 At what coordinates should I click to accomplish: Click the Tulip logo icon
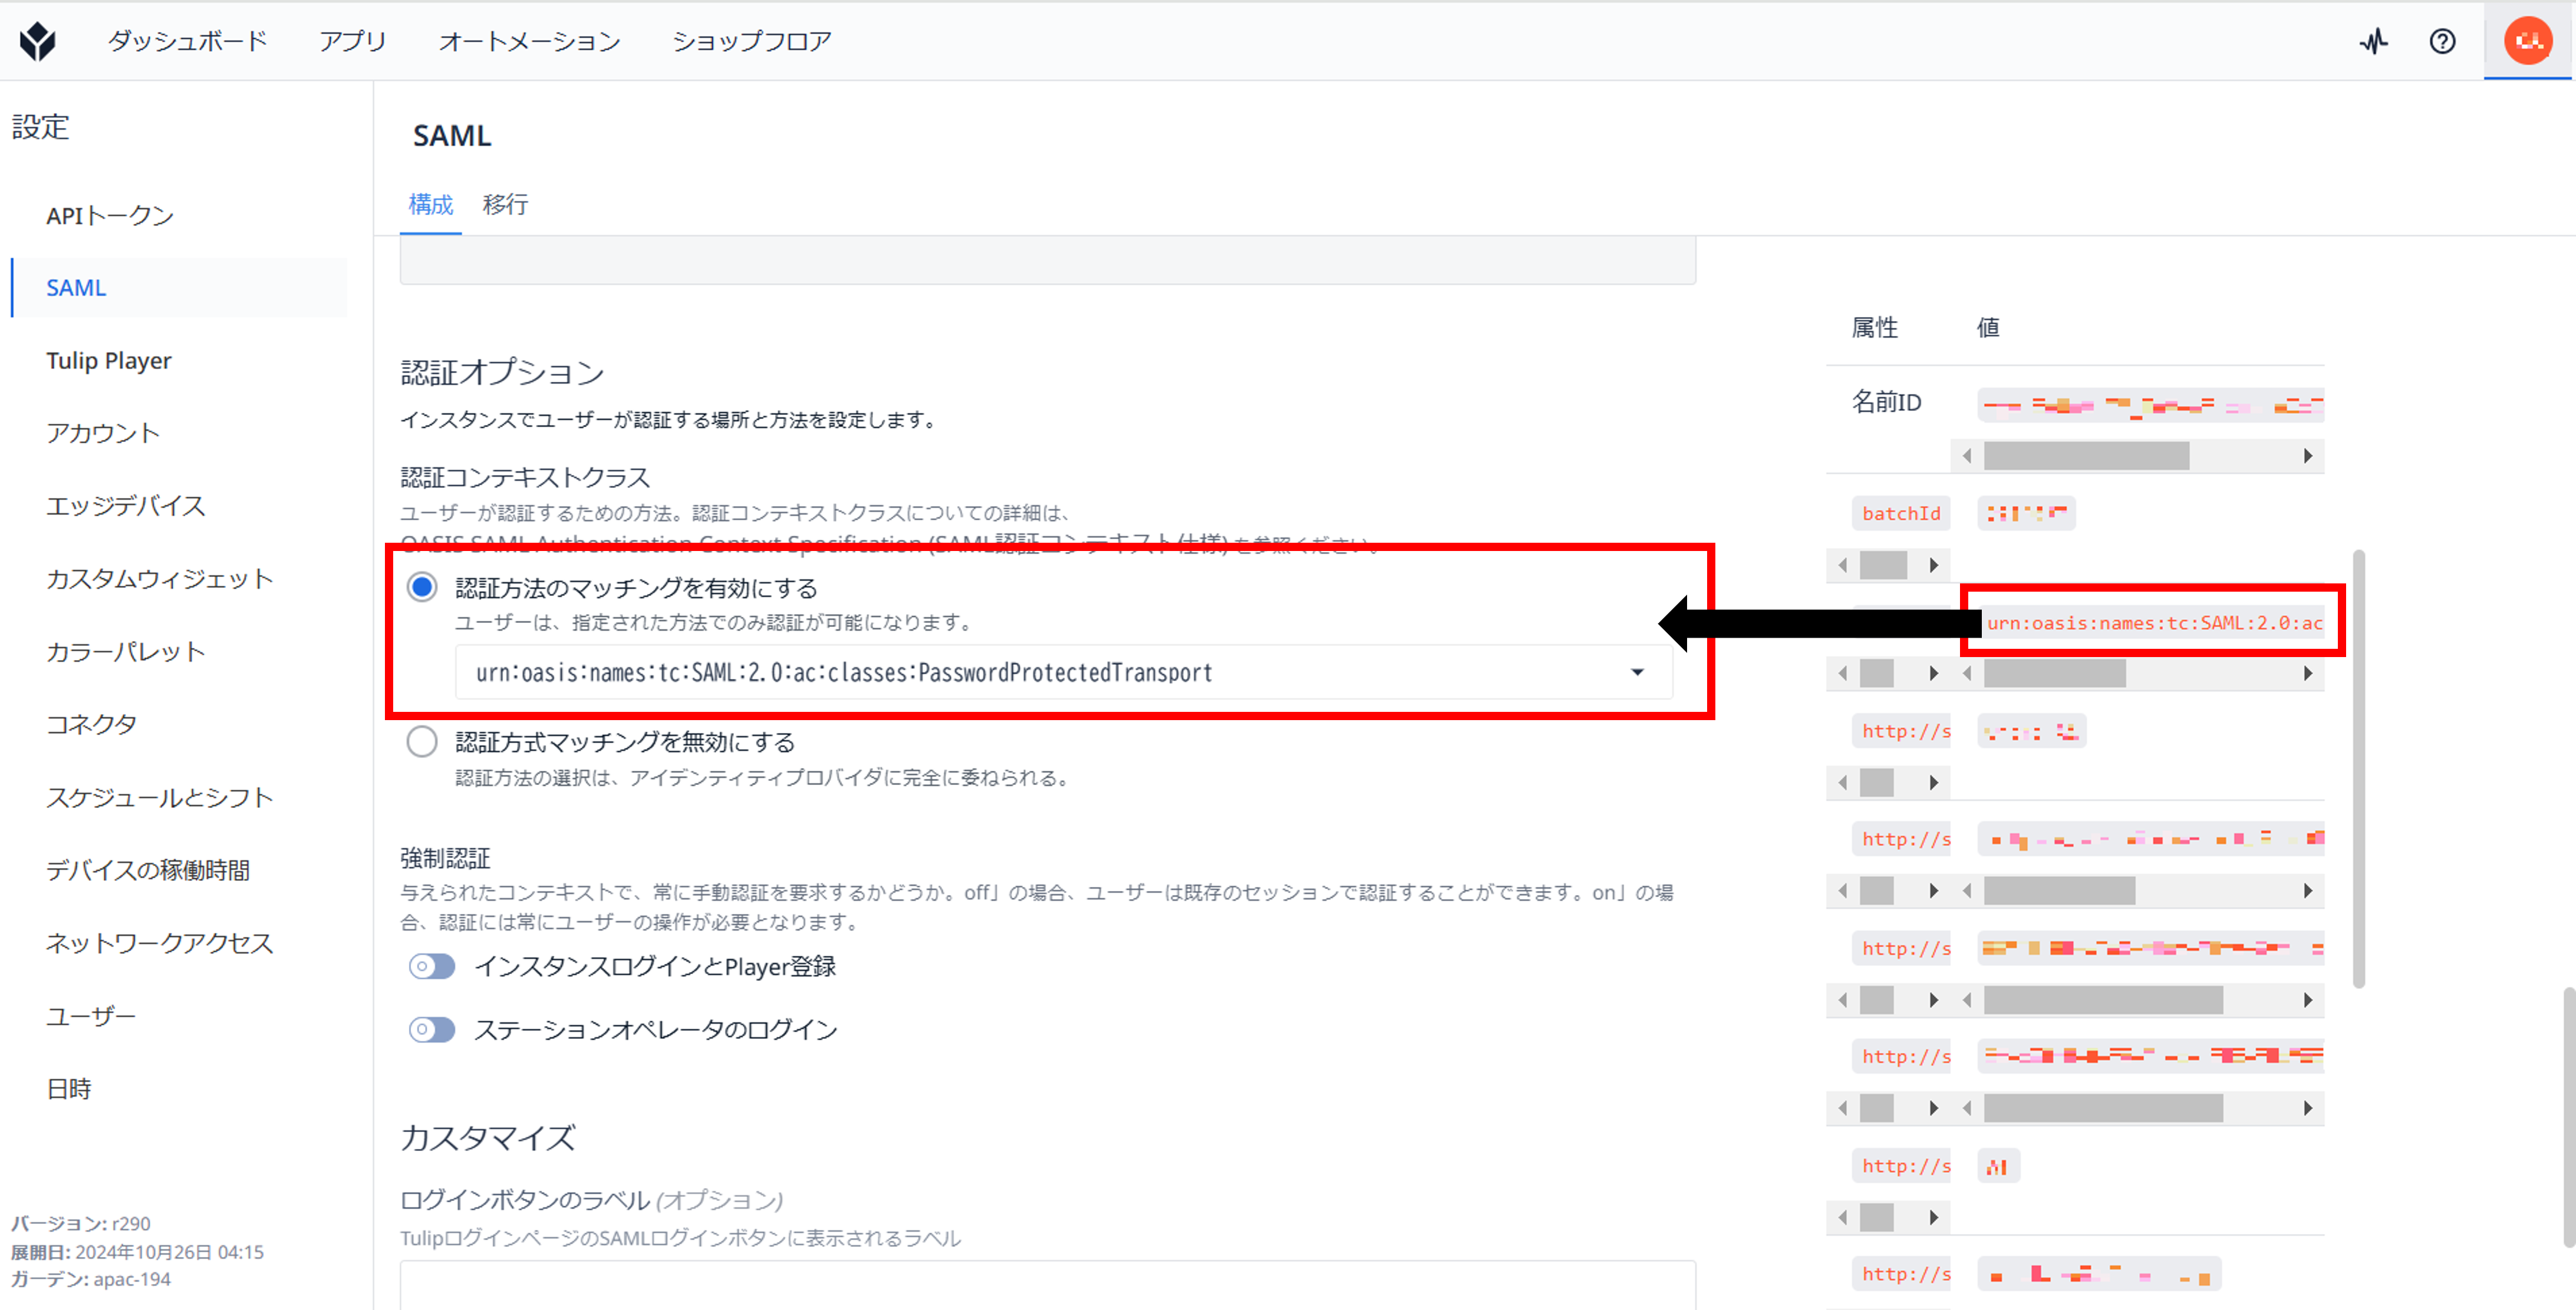pos(38,41)
